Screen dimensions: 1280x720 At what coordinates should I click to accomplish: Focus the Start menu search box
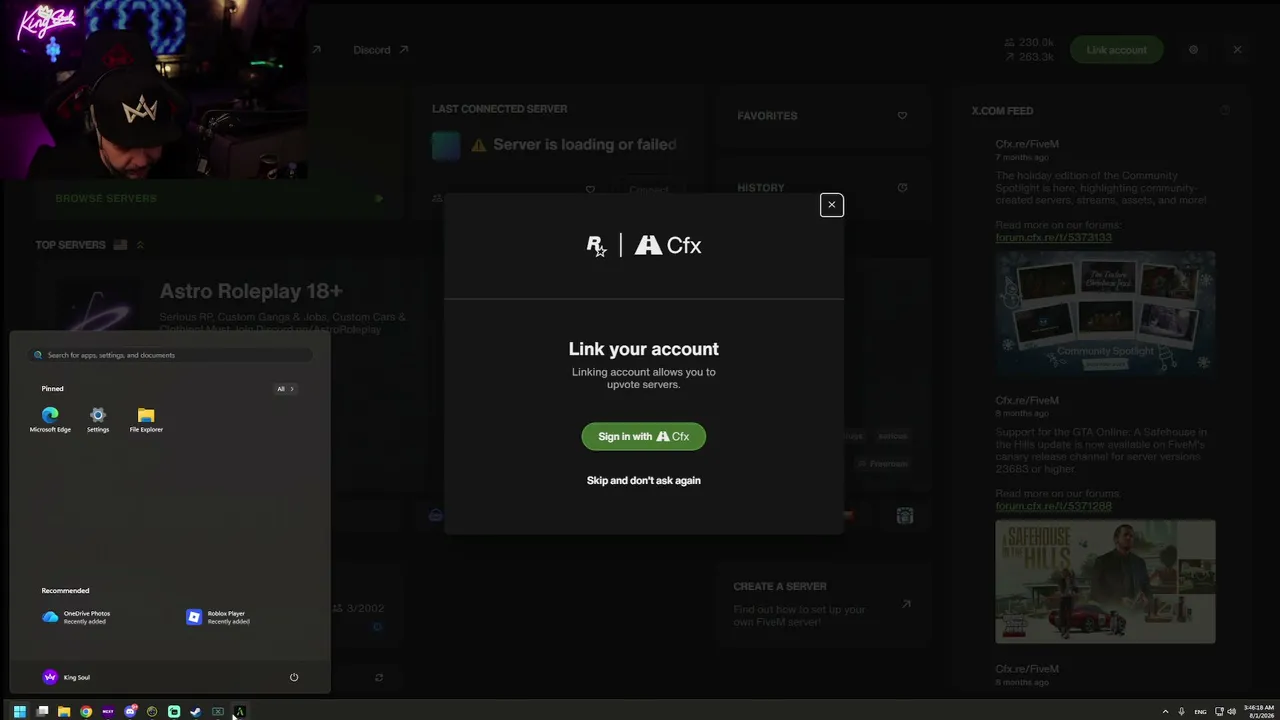point(171,355)
